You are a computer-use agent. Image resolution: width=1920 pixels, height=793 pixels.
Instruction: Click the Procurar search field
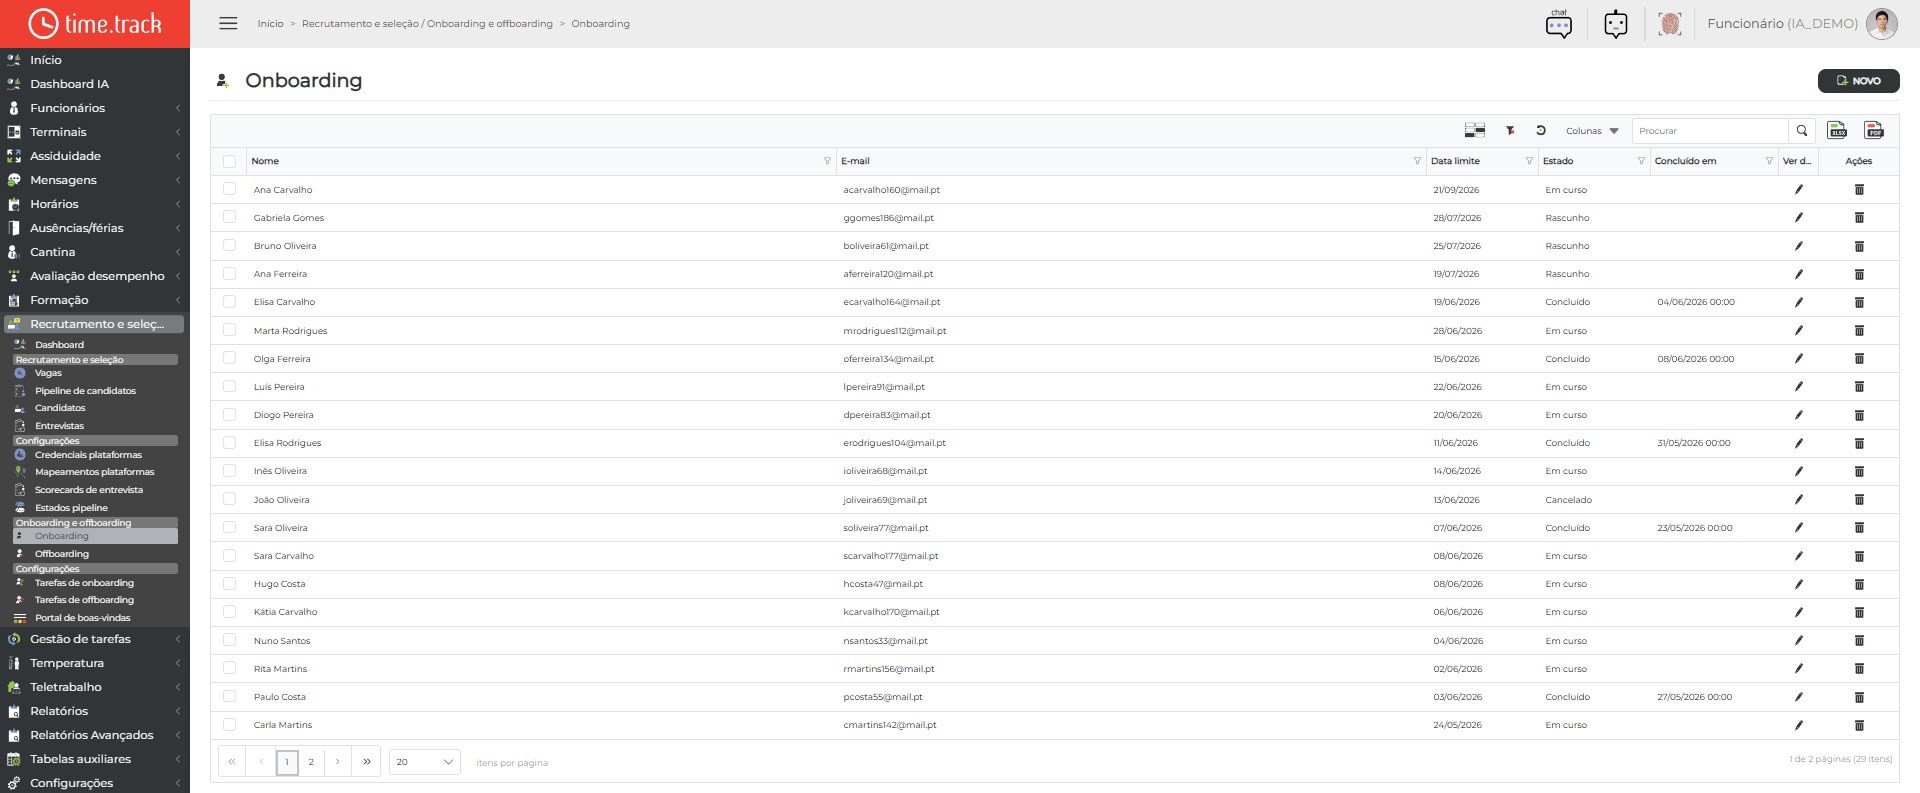(x=1710, y=130)
